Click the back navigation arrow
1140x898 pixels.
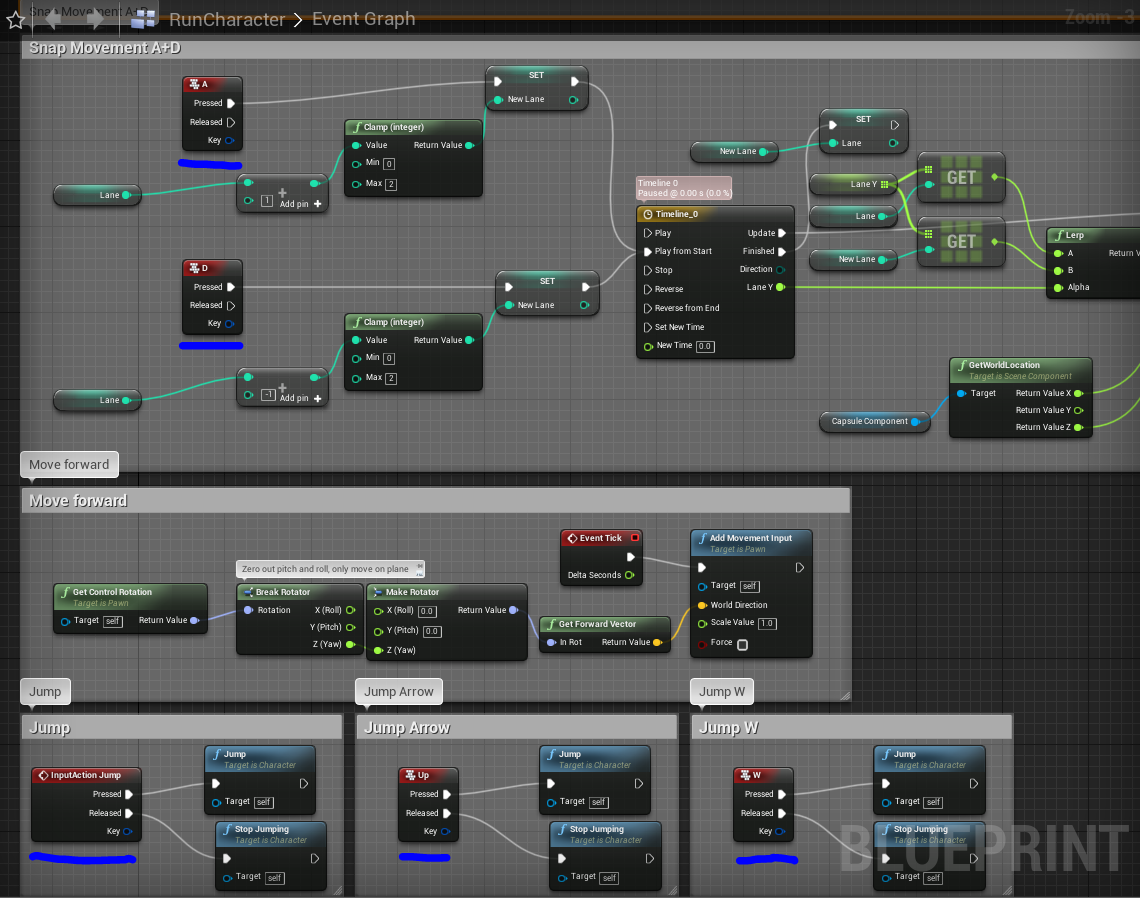pyautogui.click(x=53, y=17)
